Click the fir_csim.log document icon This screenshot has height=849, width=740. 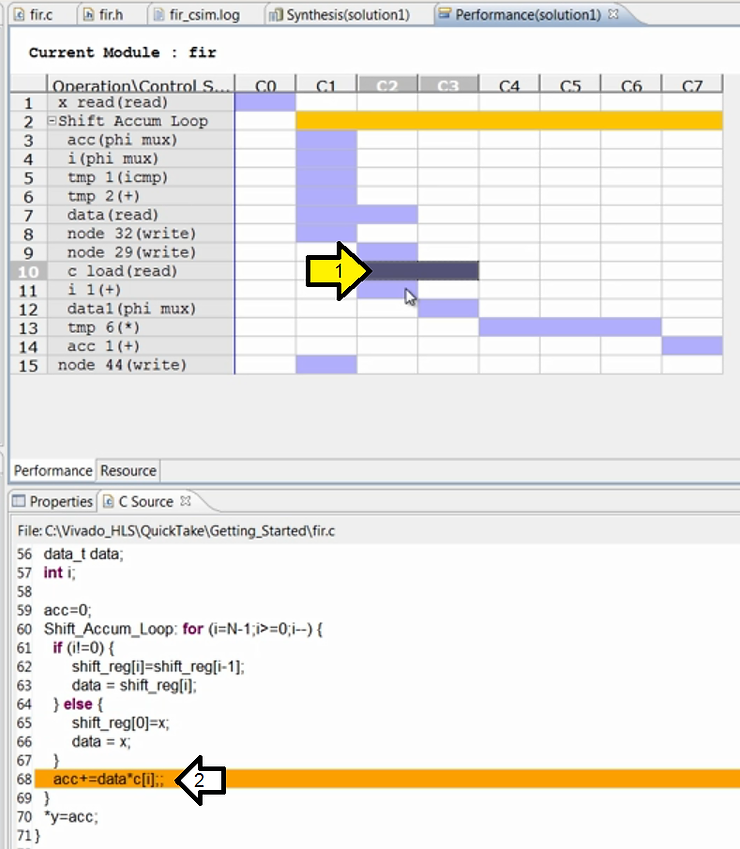[159, 15]
